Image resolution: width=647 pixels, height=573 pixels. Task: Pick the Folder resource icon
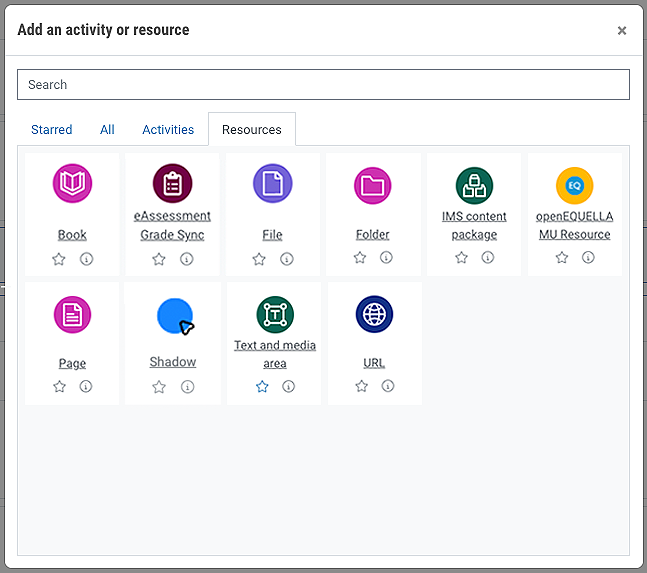click(373, 185)
